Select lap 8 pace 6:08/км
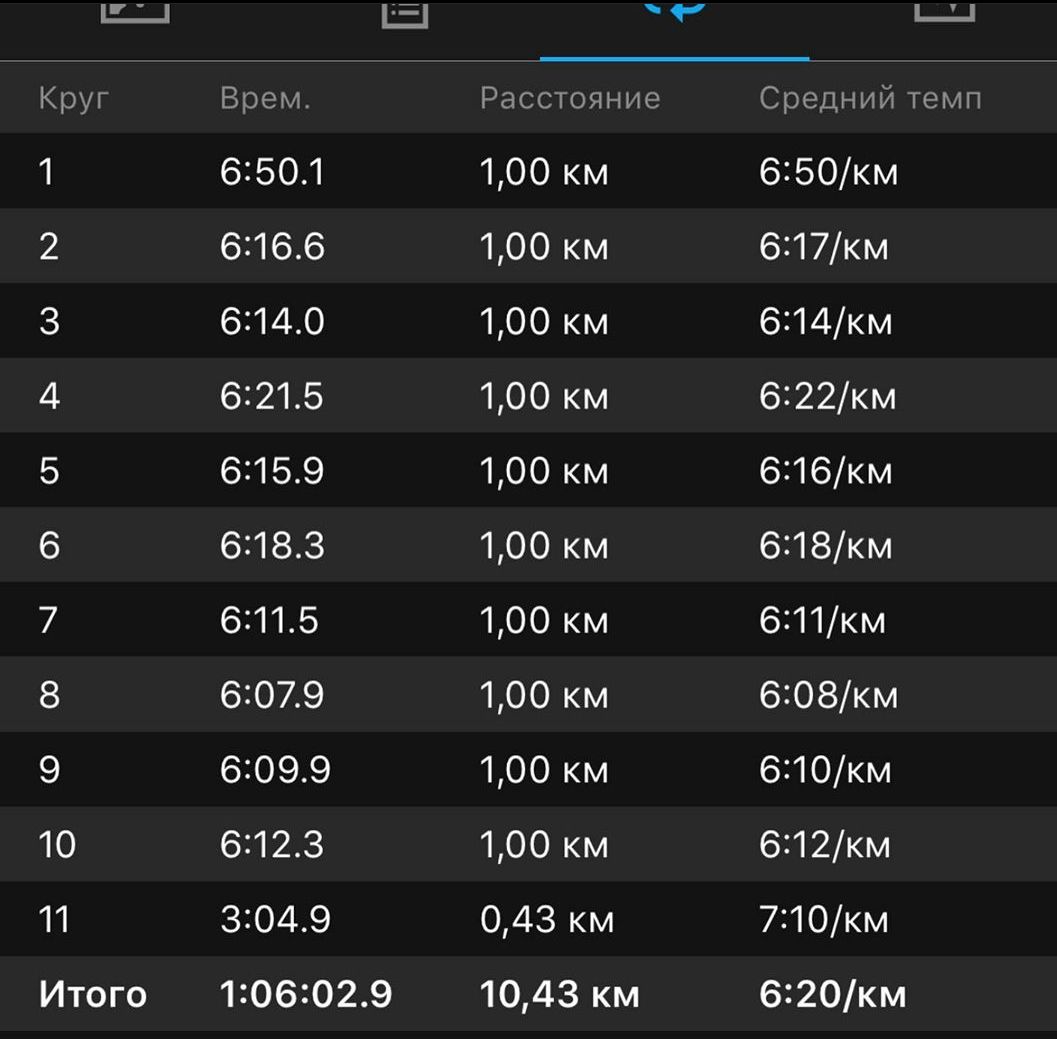This screenshot has width=1057, height=1039. click(828, 694)
